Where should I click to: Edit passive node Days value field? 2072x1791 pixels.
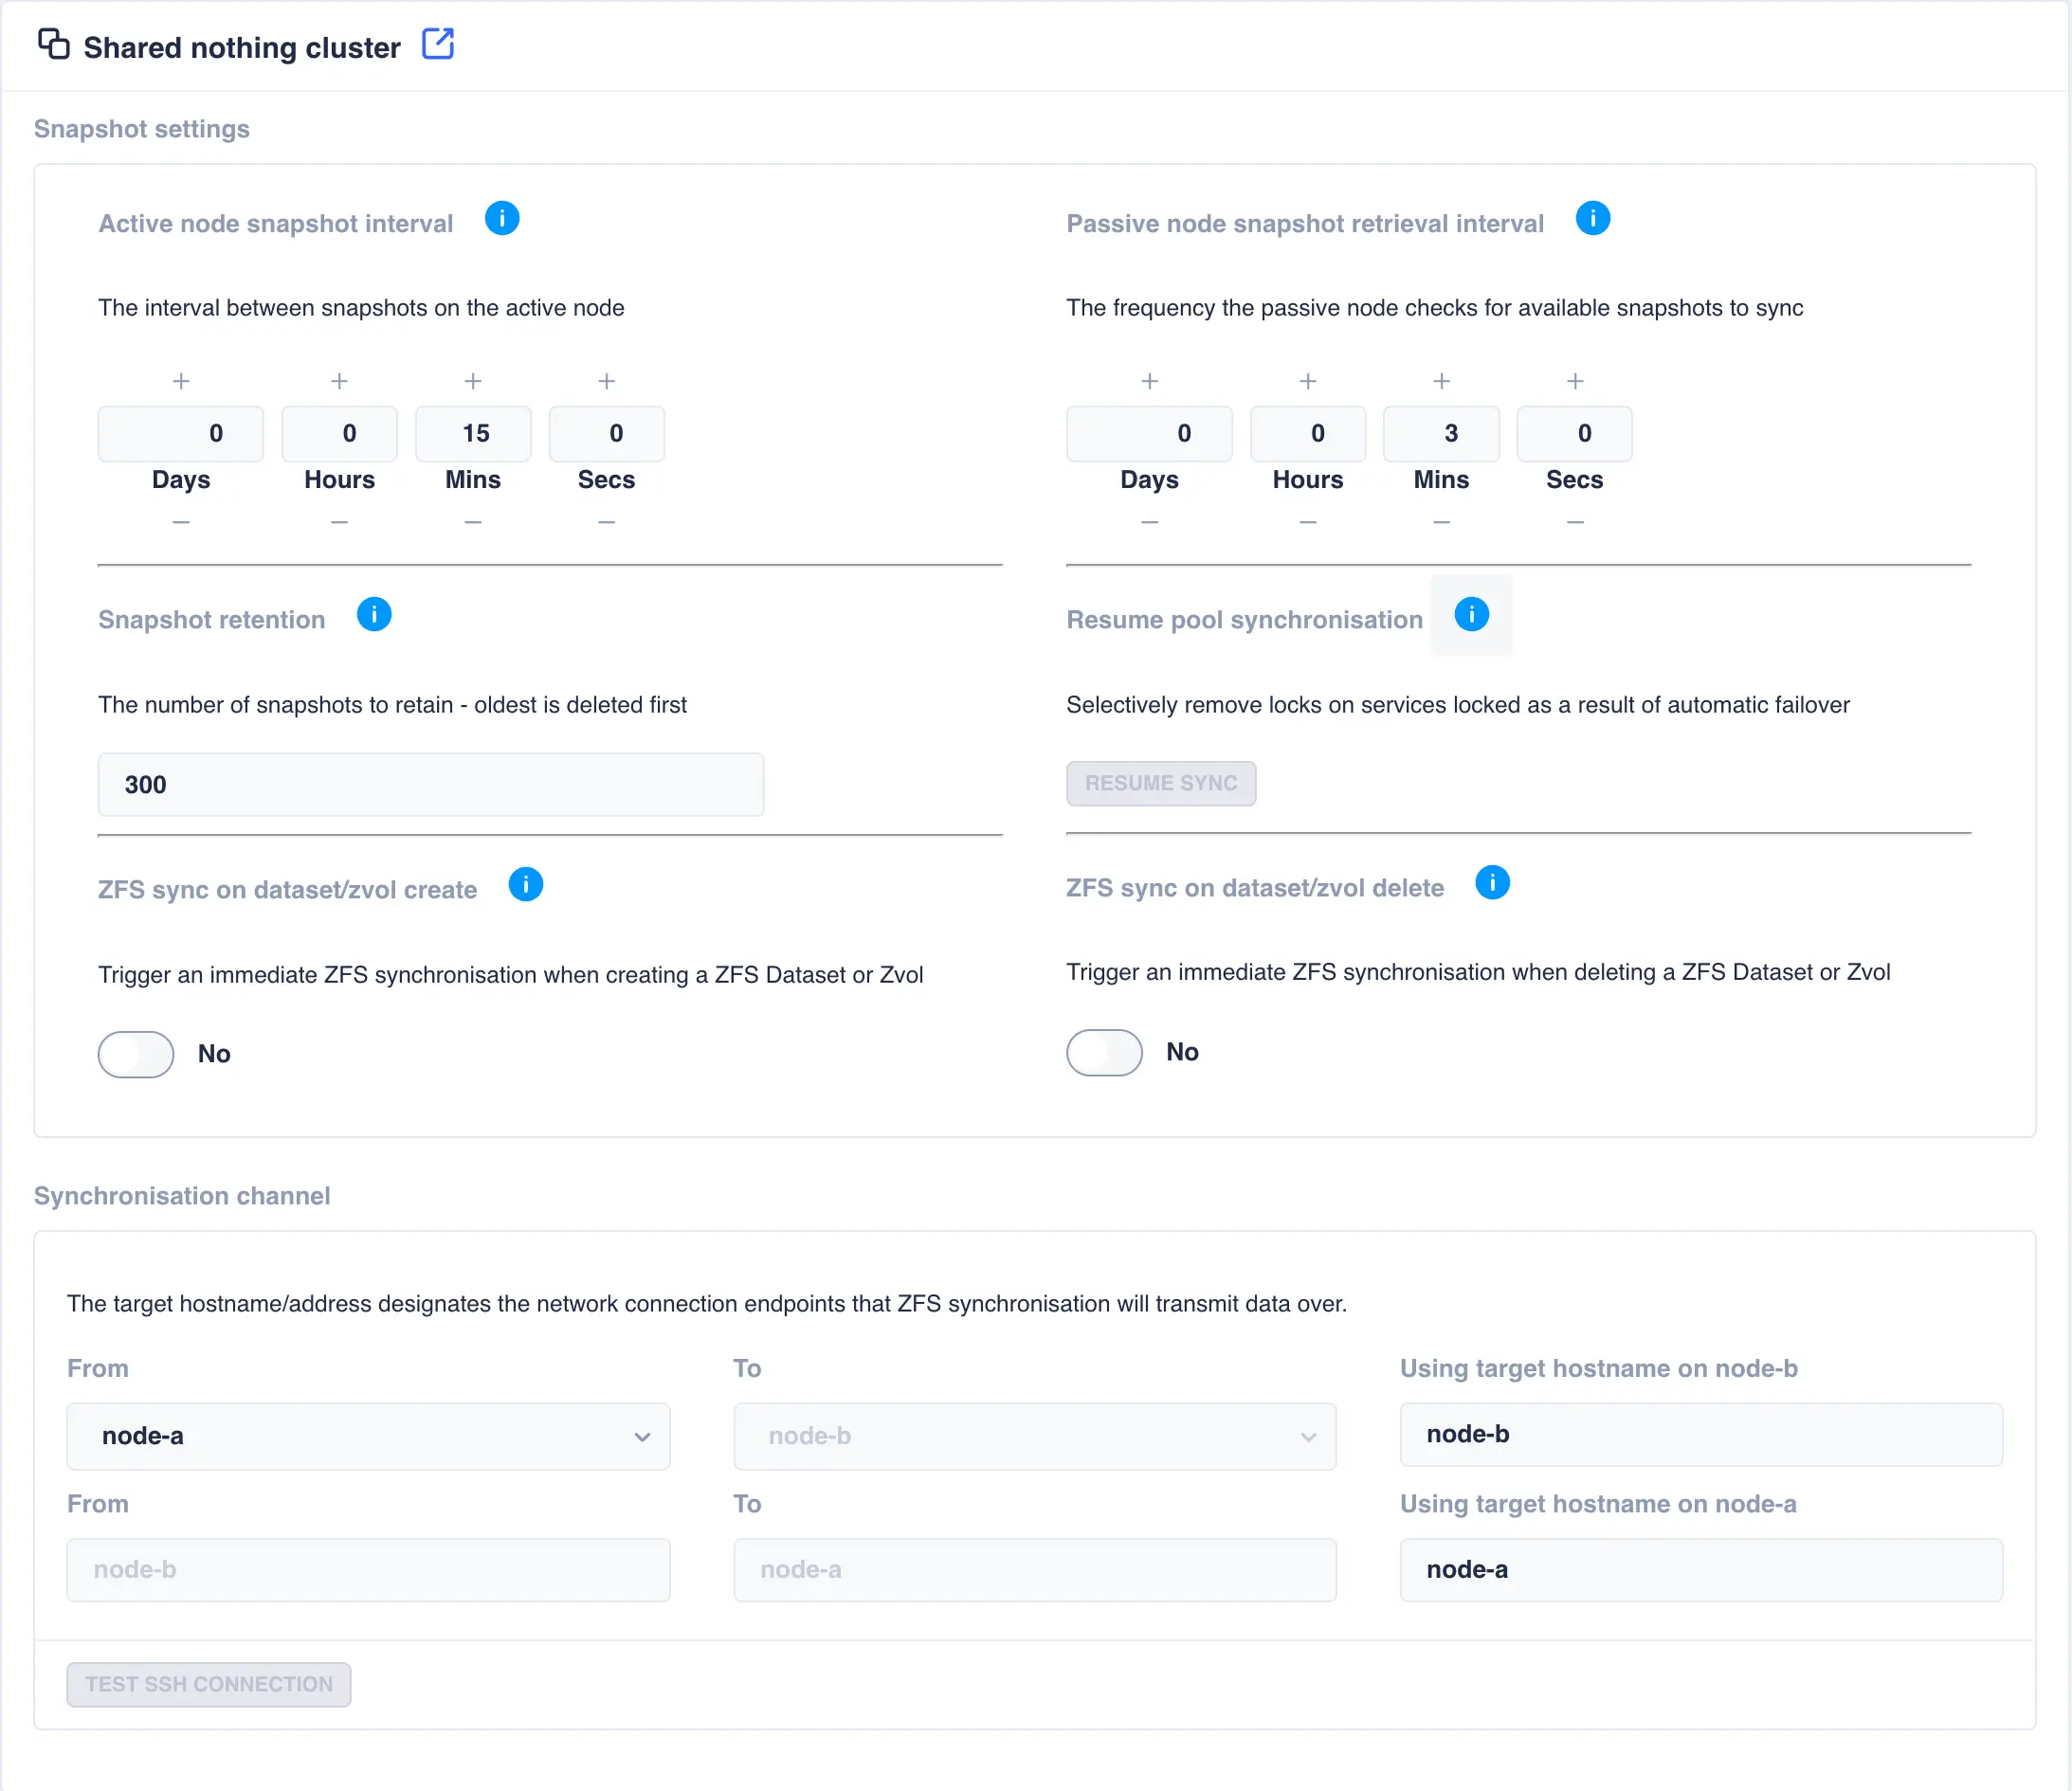point(1150,434)
